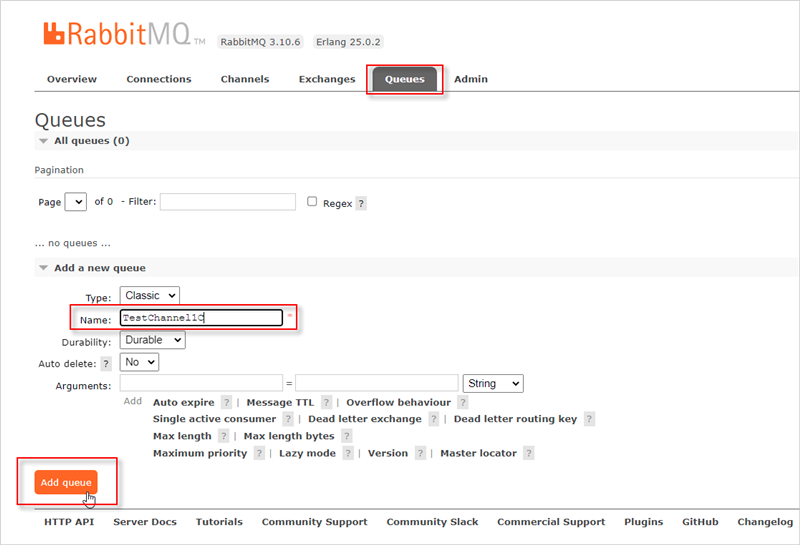Show help for Maximum priority
Screen dimensions: 800x545
[x=259, y=453]
